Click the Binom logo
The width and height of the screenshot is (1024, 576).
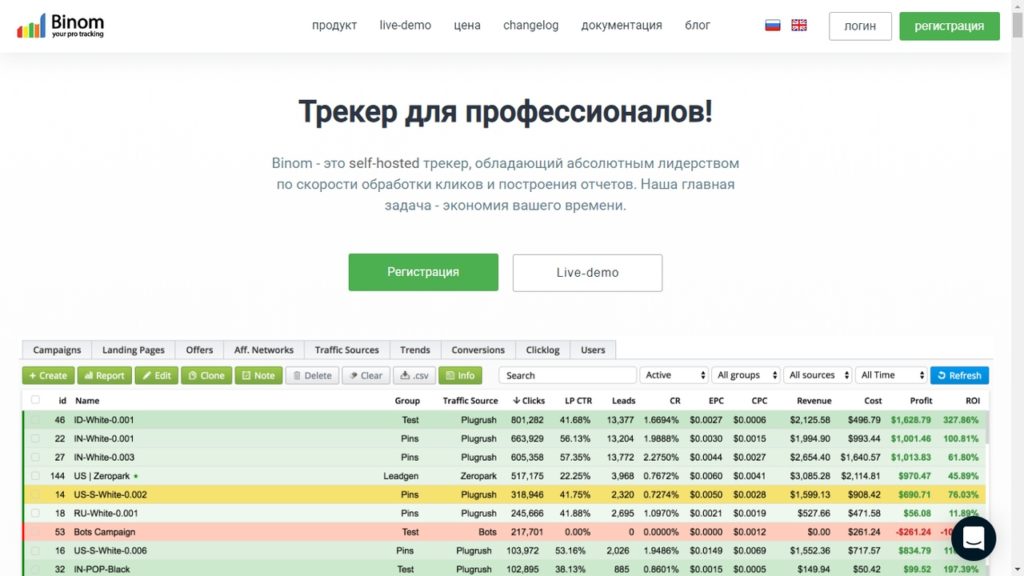60,26
